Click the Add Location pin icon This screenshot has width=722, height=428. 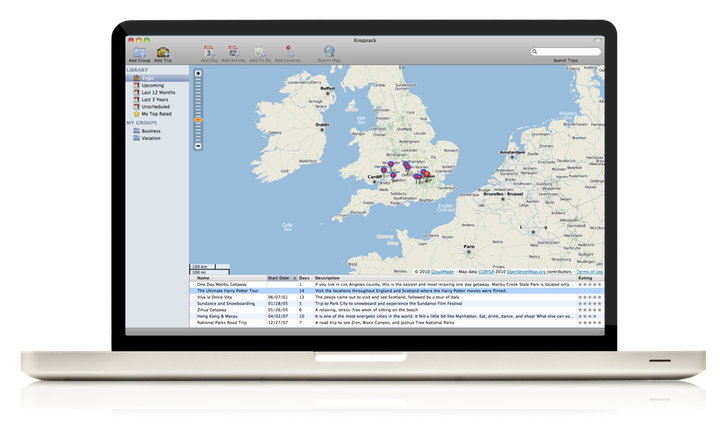click(x=288, y=52)
